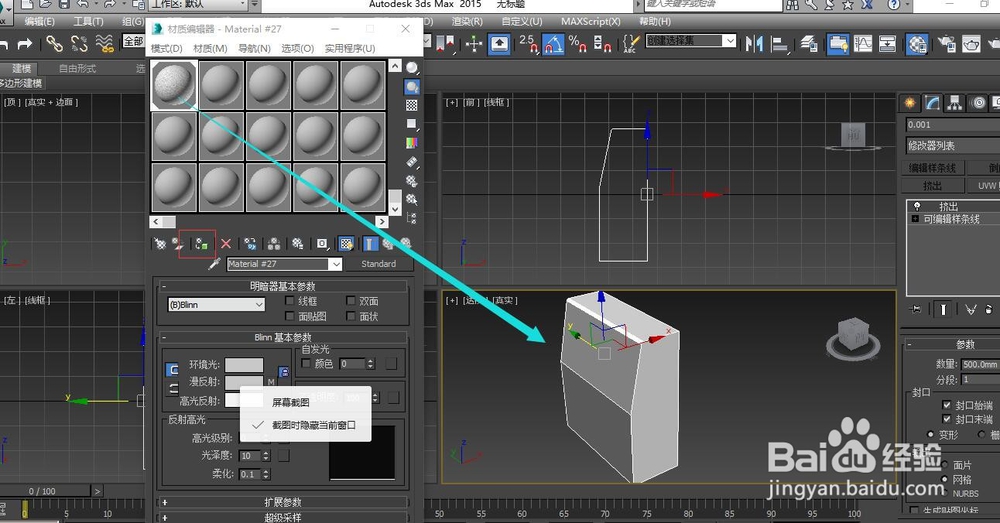Pick material from object with eyedropper

point(214,263)
